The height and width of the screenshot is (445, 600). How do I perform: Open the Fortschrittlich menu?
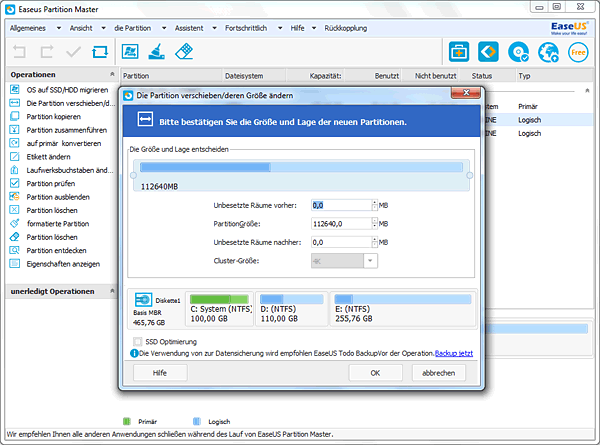click(x=246, y=28)
